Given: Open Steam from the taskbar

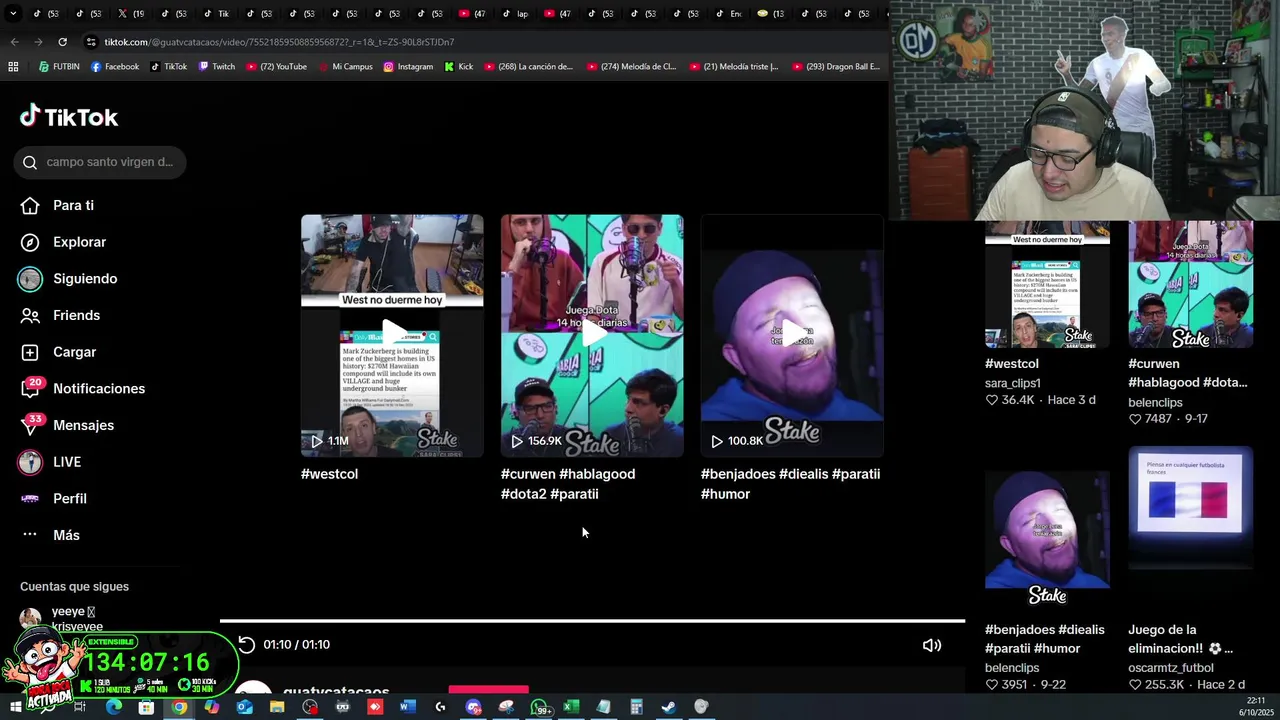Looking at the screenshot, I should (x=669, y=707).
